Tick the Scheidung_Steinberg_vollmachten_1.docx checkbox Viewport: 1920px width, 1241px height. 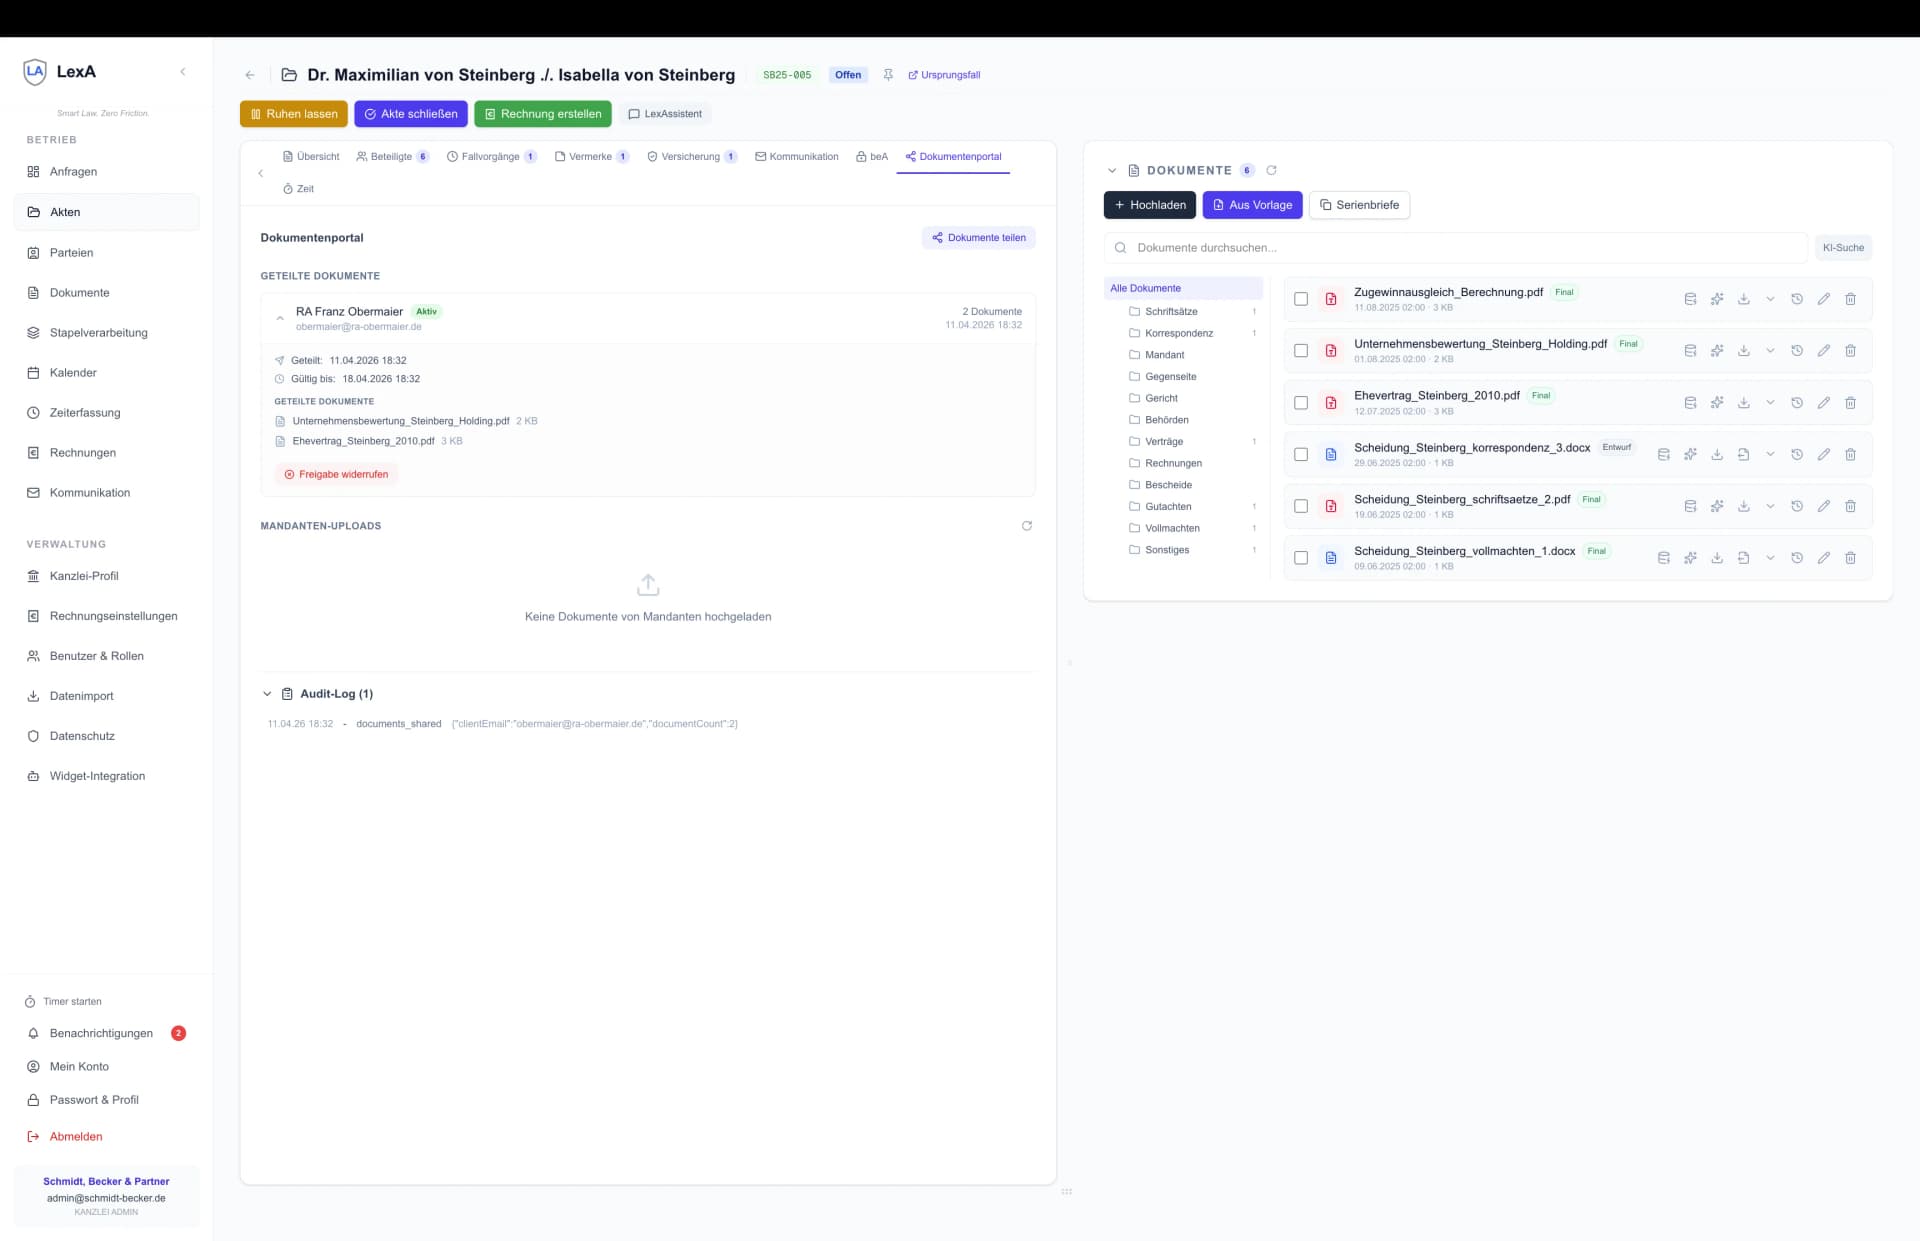[1300, 558]
